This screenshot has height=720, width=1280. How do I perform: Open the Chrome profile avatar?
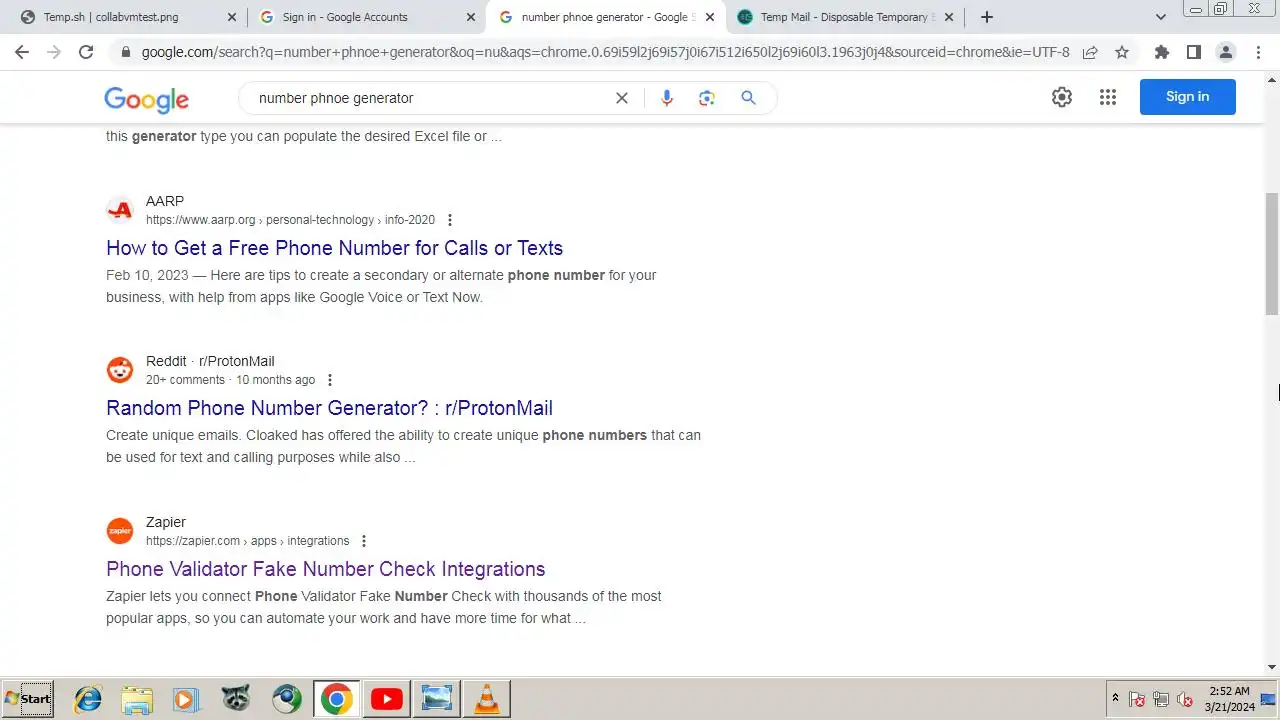tap(1225, 52)
